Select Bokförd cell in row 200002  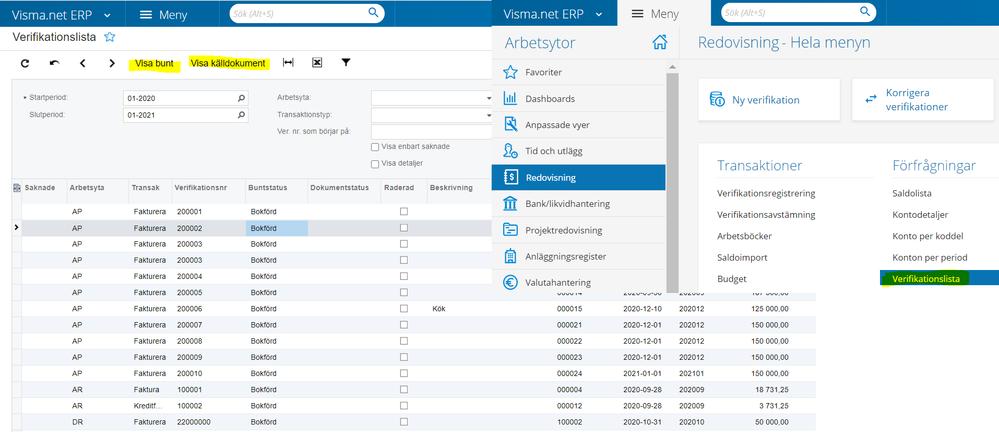[x=277, y=228]
